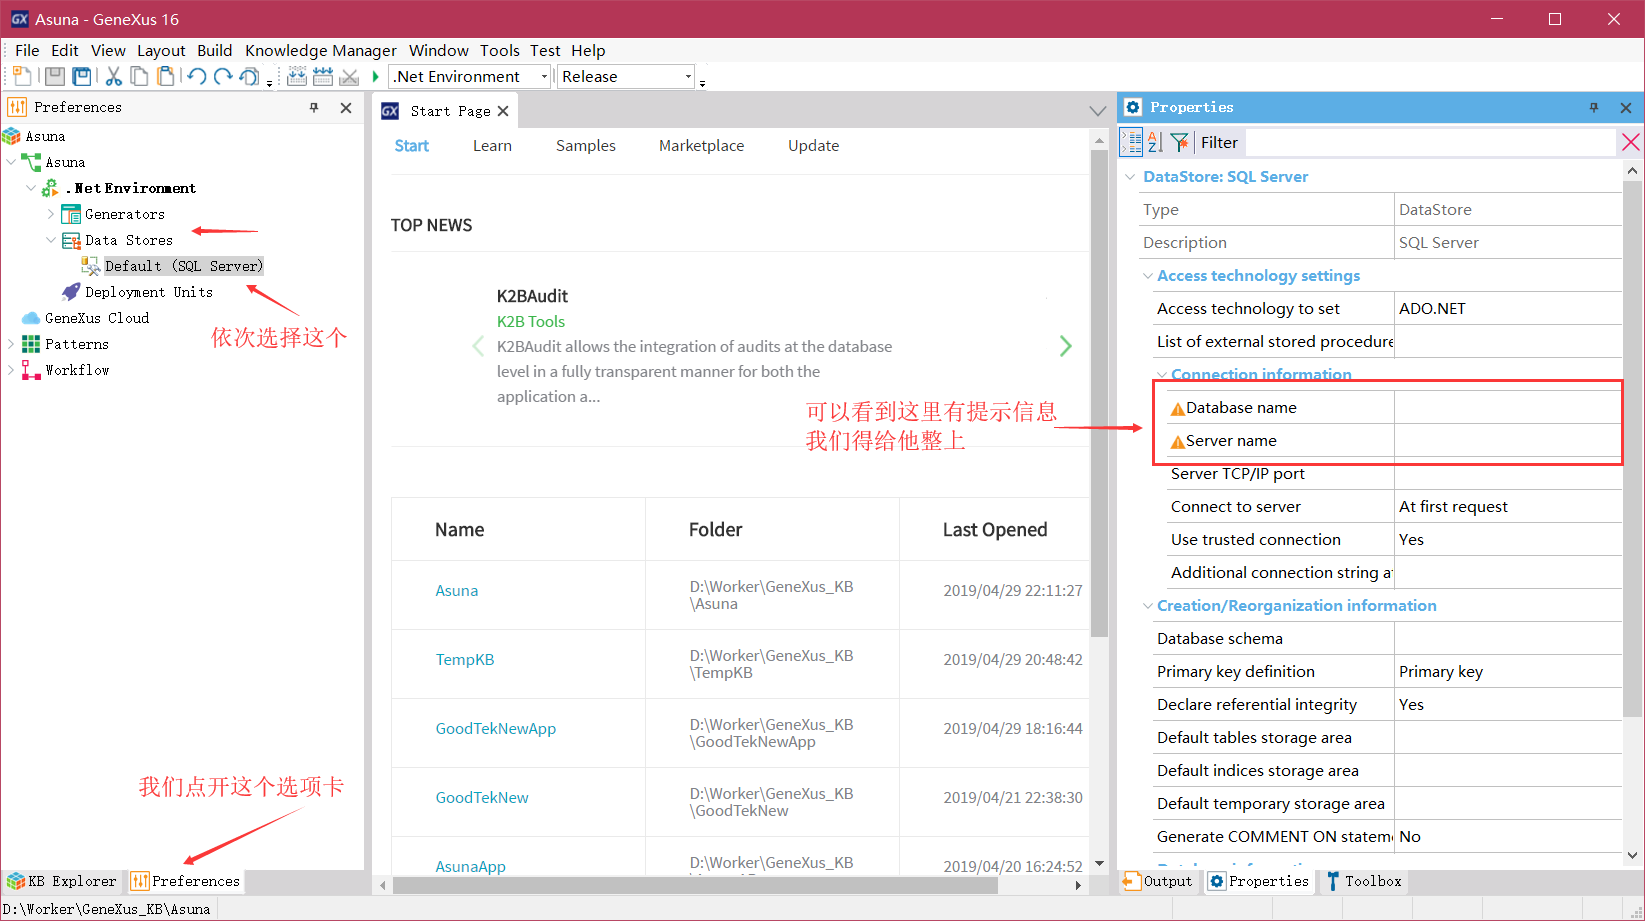
Task: Click the Save All toolbar icon
Action: point(82,76)
